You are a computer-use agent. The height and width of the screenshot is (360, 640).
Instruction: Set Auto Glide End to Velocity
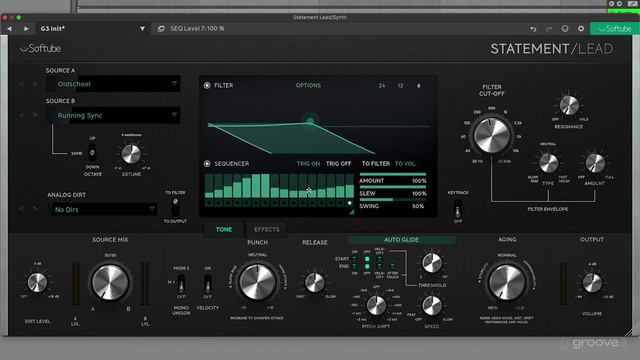[379, 266]
